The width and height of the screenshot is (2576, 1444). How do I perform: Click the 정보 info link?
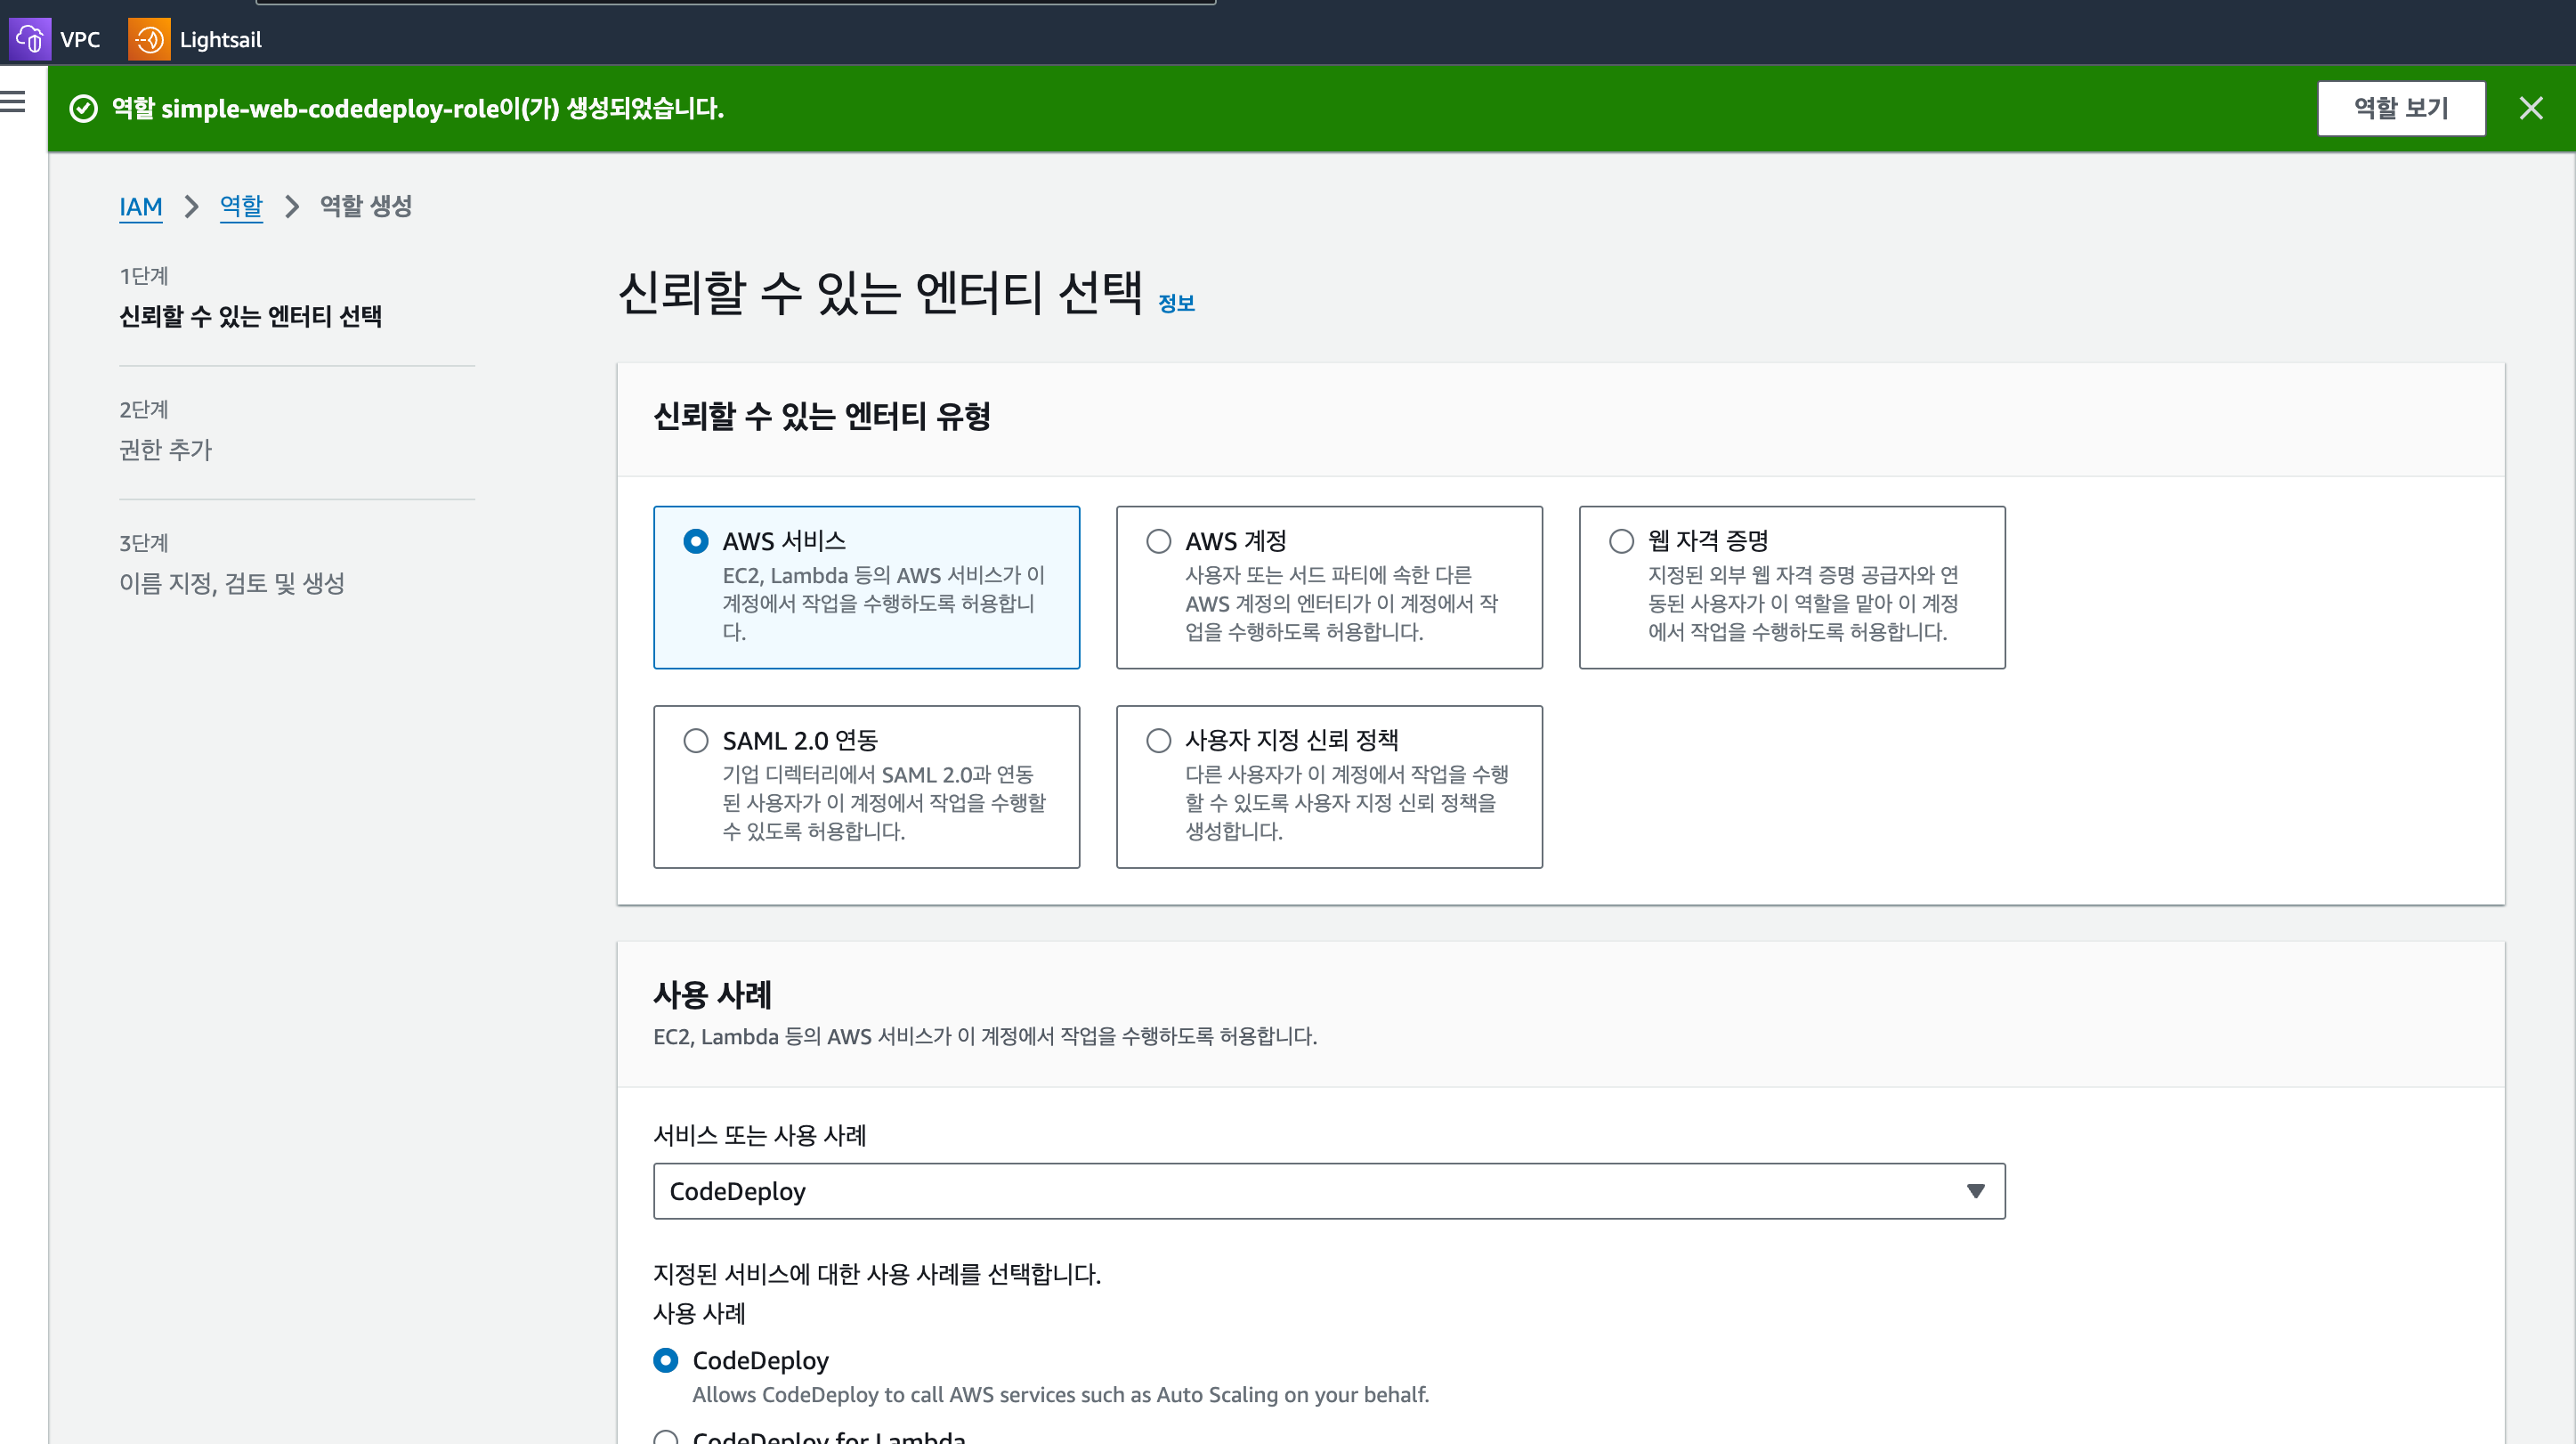[x=1176, y=303]
